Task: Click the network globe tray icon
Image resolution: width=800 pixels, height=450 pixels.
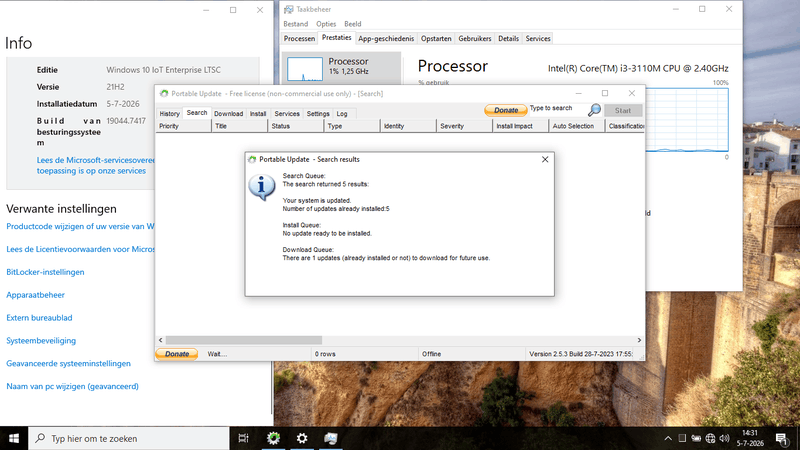Action: tap(710, 438)
